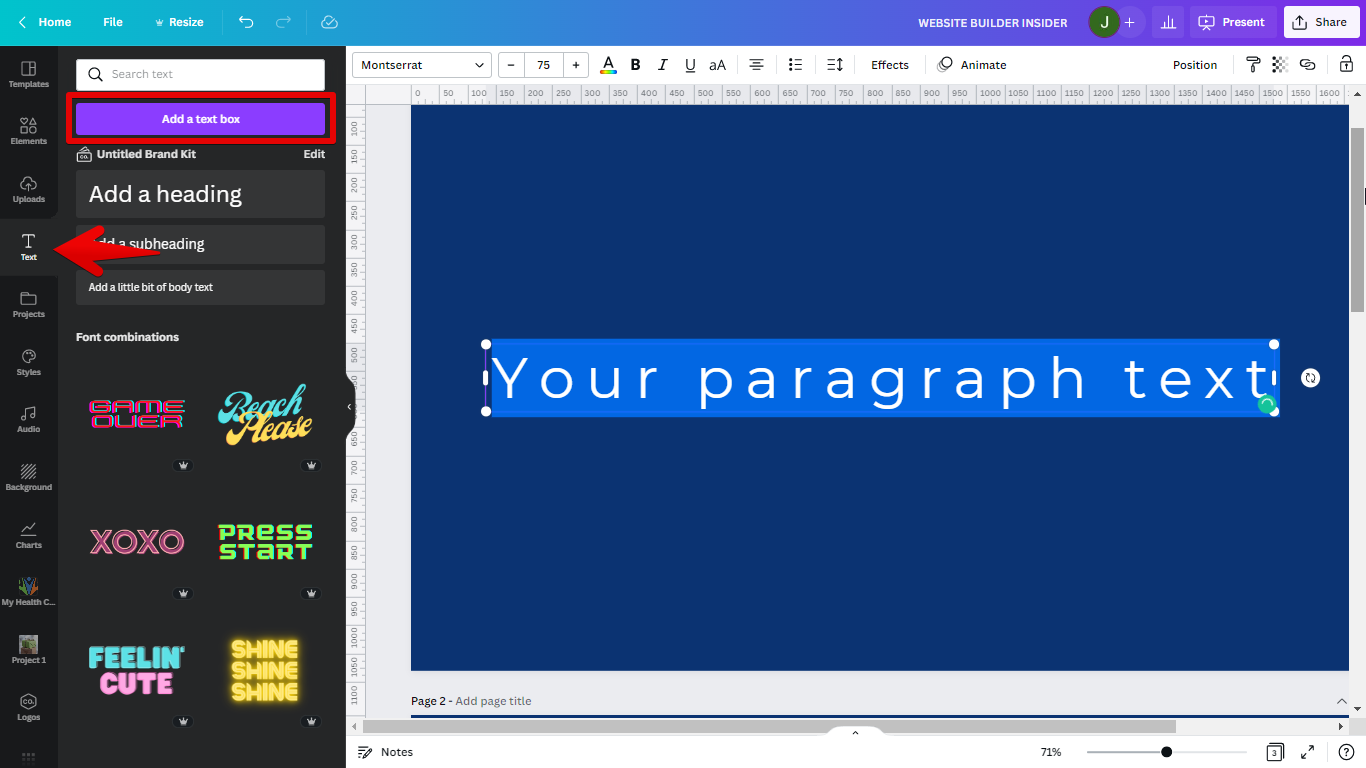Click the text alignment icon
The width and height of the screenshot is (1366, 768).
[x=756, y=65]
